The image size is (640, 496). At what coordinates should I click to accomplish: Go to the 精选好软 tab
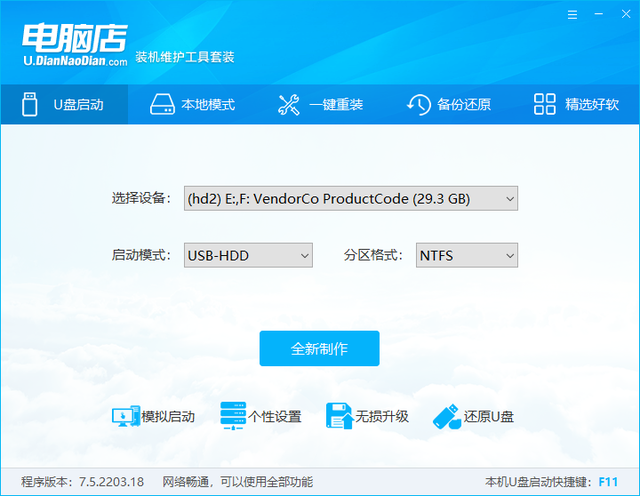(576, 105)
